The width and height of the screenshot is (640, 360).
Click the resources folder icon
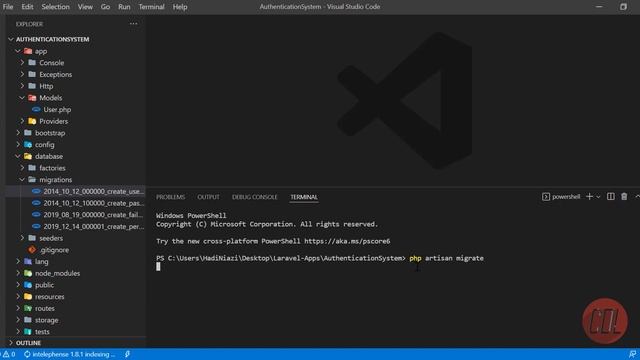(x=28, y=297)
